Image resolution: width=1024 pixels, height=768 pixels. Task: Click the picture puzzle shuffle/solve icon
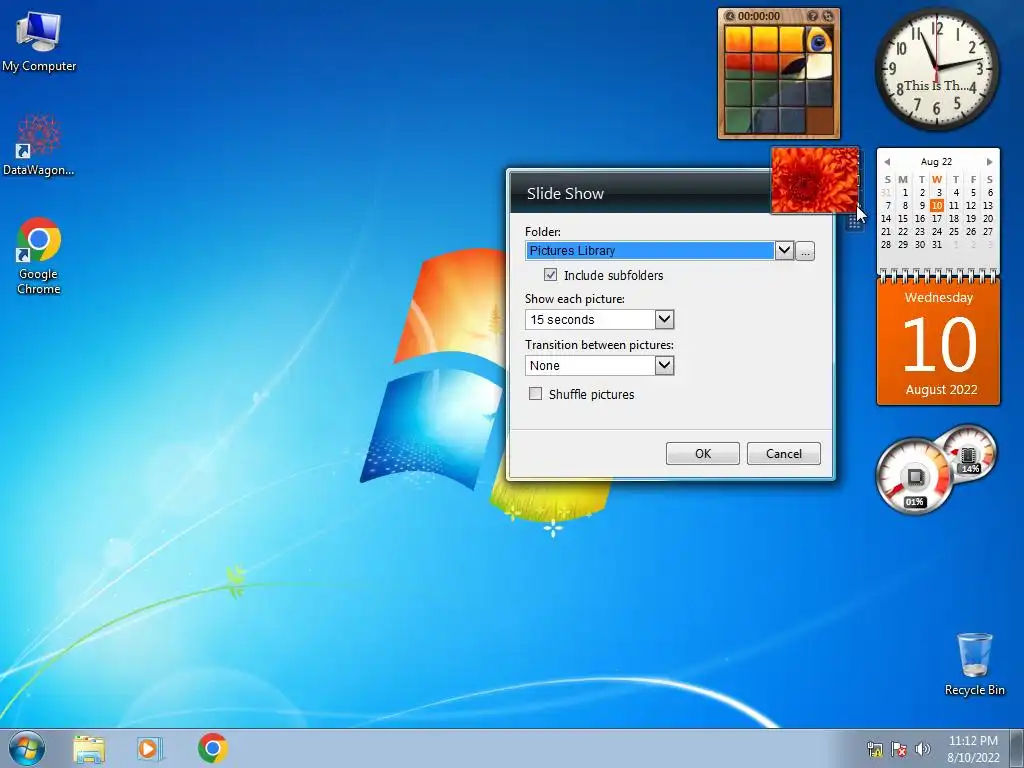pyautogui.click(x=827, y=16)
